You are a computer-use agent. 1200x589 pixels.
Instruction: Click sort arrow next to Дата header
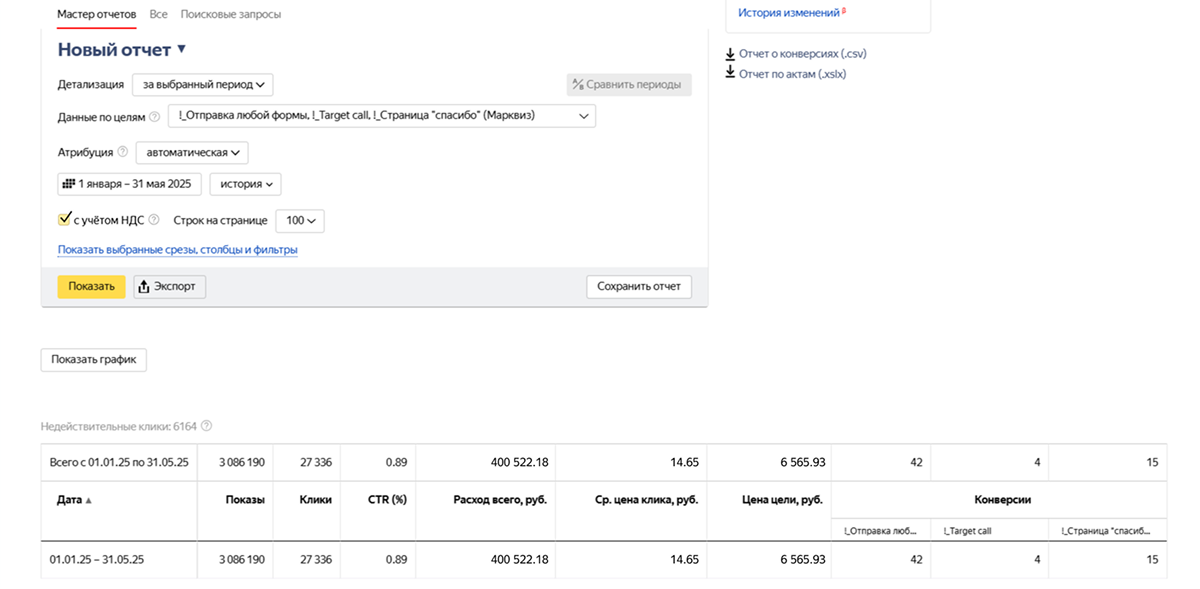pos(89,500)
